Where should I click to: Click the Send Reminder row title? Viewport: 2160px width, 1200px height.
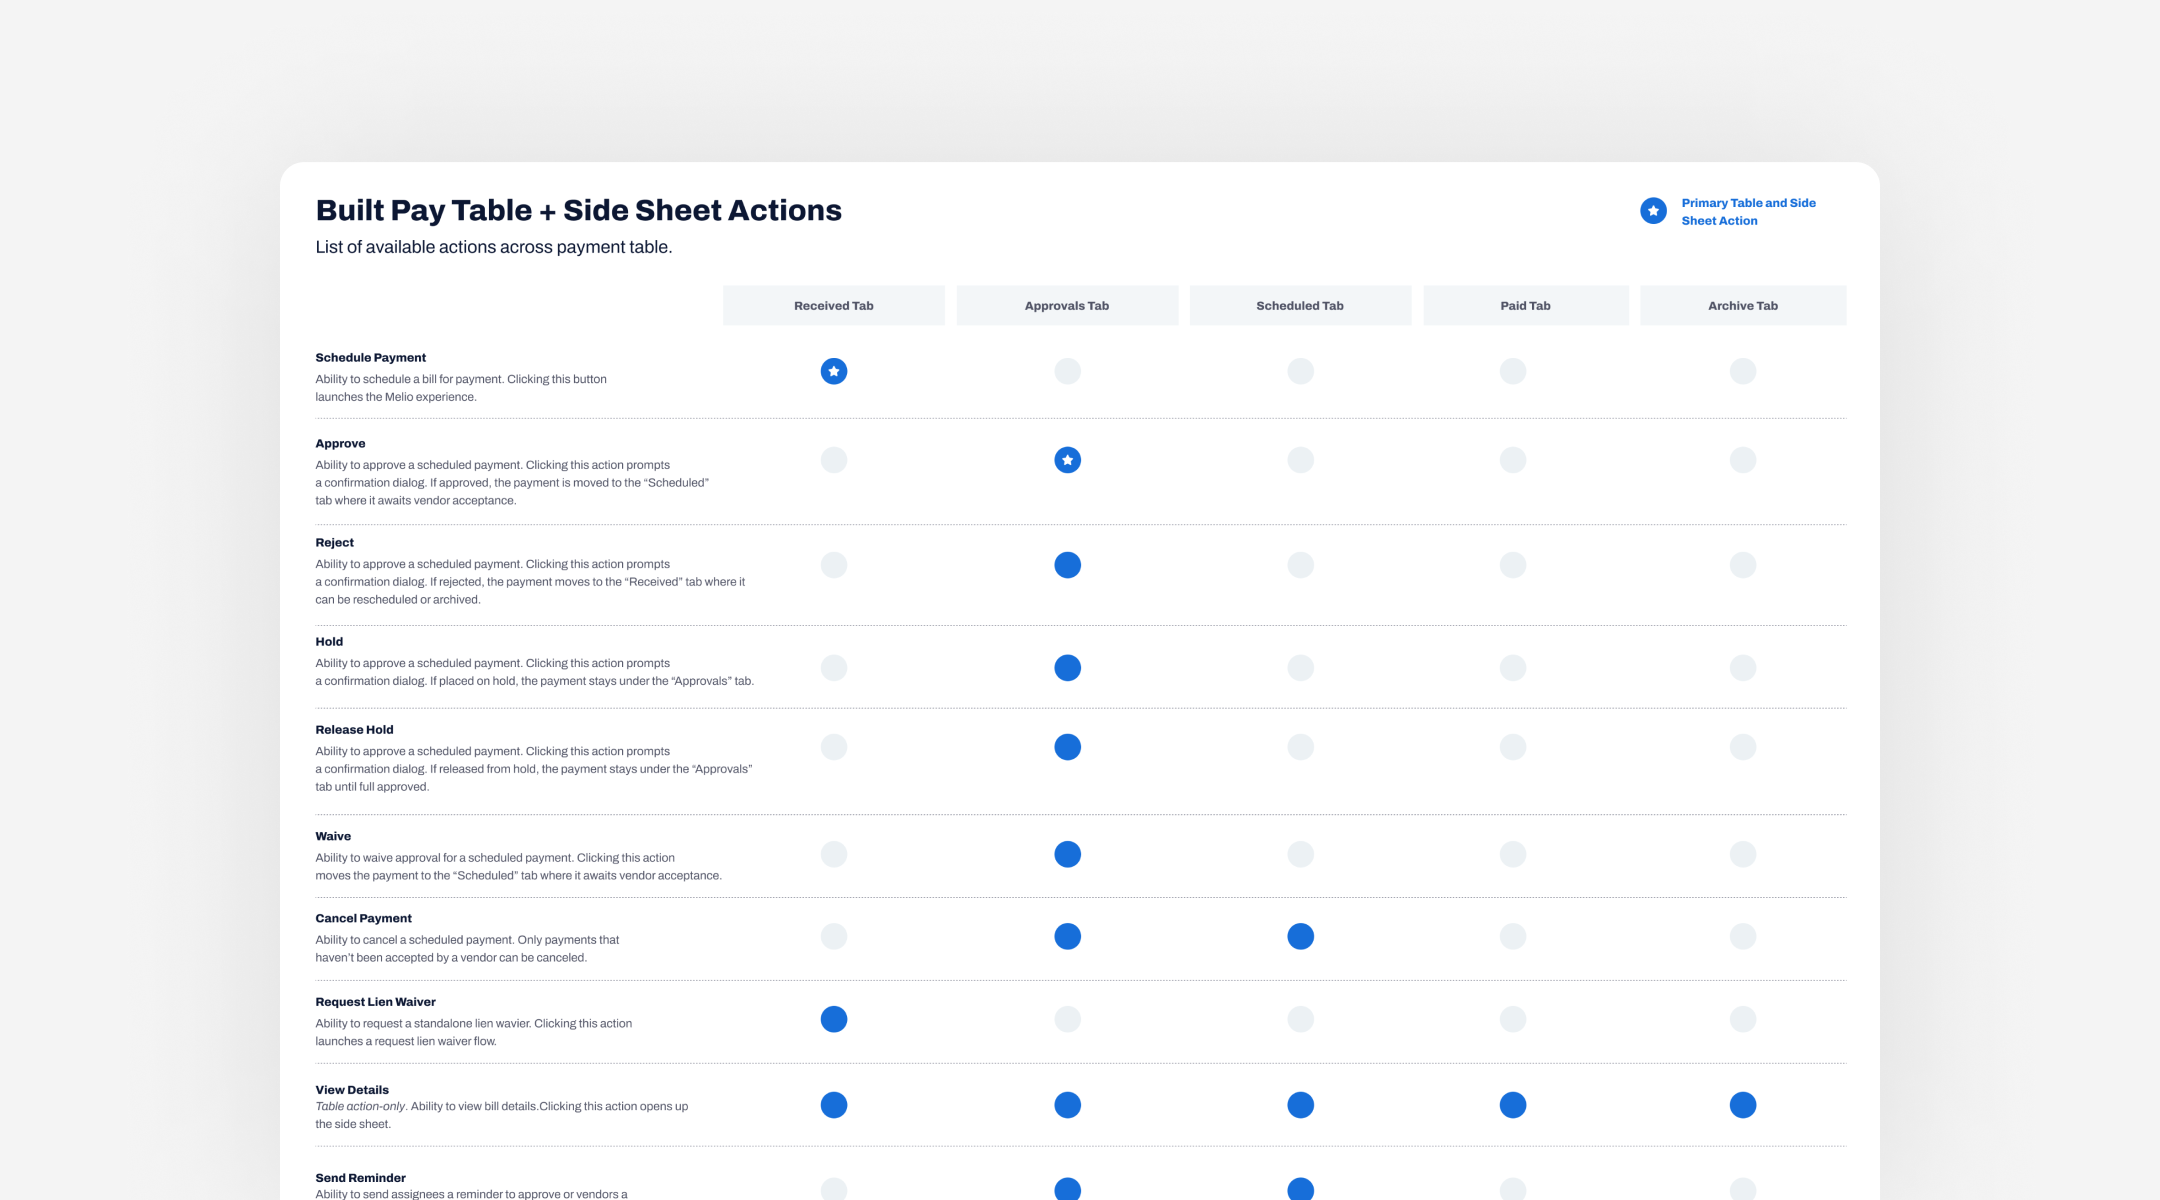(360, 1178)
